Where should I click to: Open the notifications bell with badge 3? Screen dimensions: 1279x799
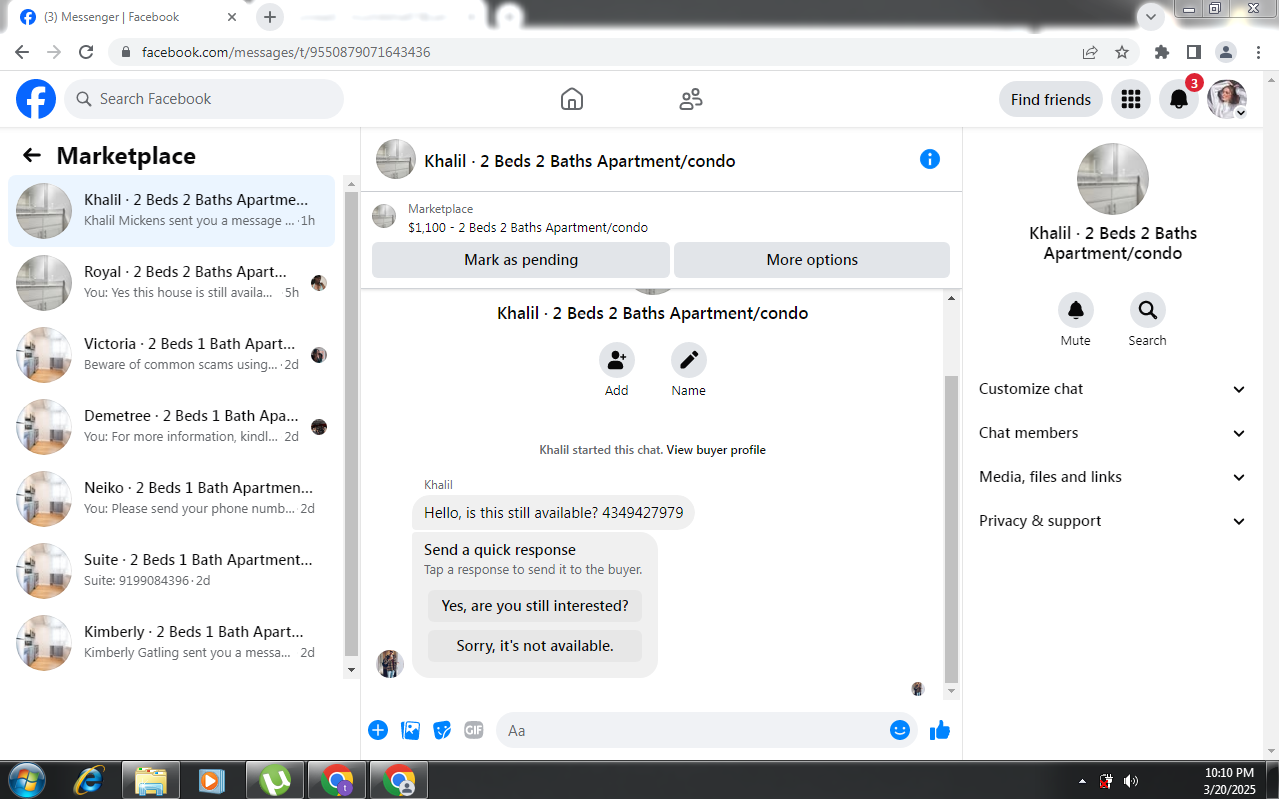tap(1179, 99)
